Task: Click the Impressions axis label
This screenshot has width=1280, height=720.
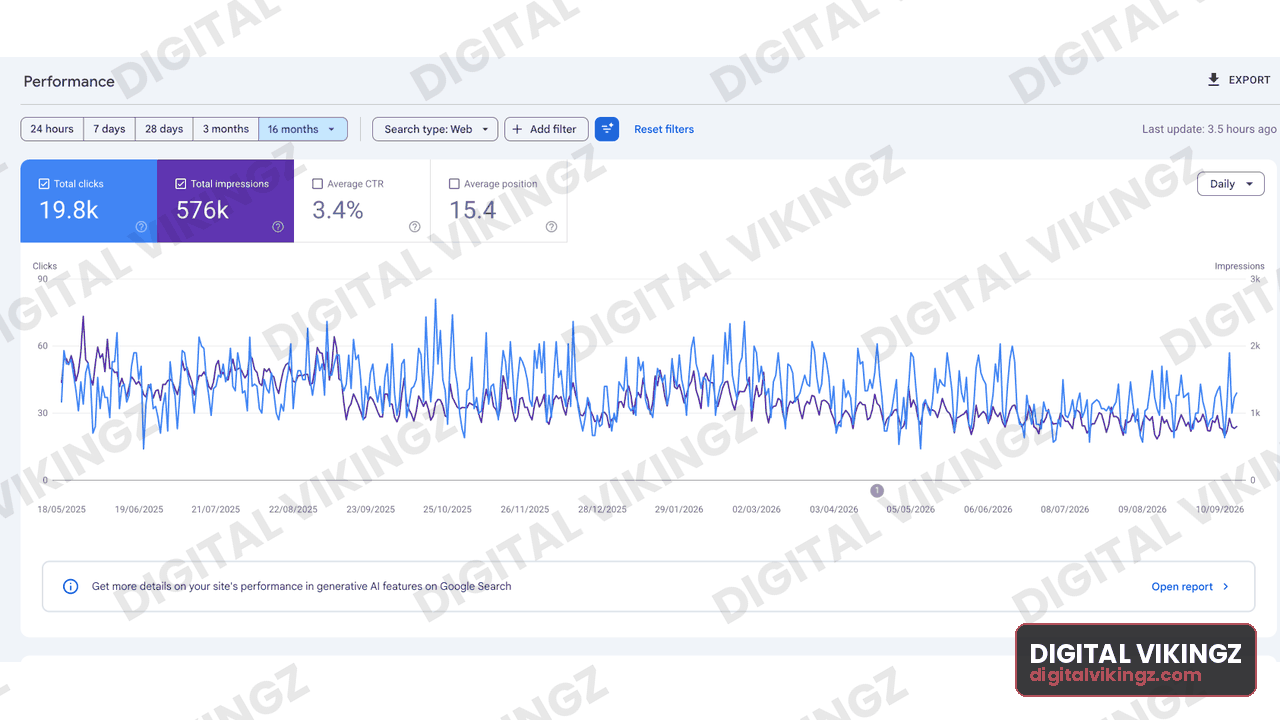Action: [1240, 266]
